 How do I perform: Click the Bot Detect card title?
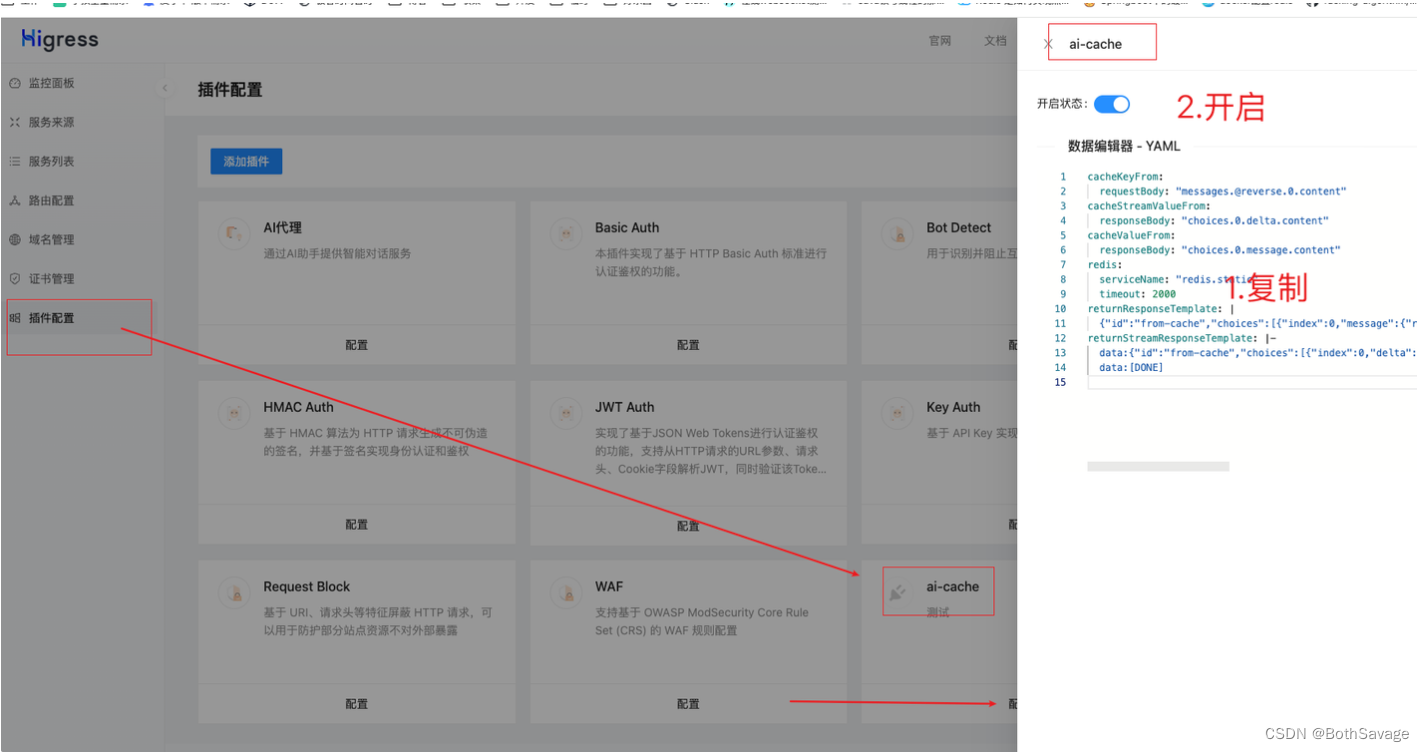coord(959,228)
